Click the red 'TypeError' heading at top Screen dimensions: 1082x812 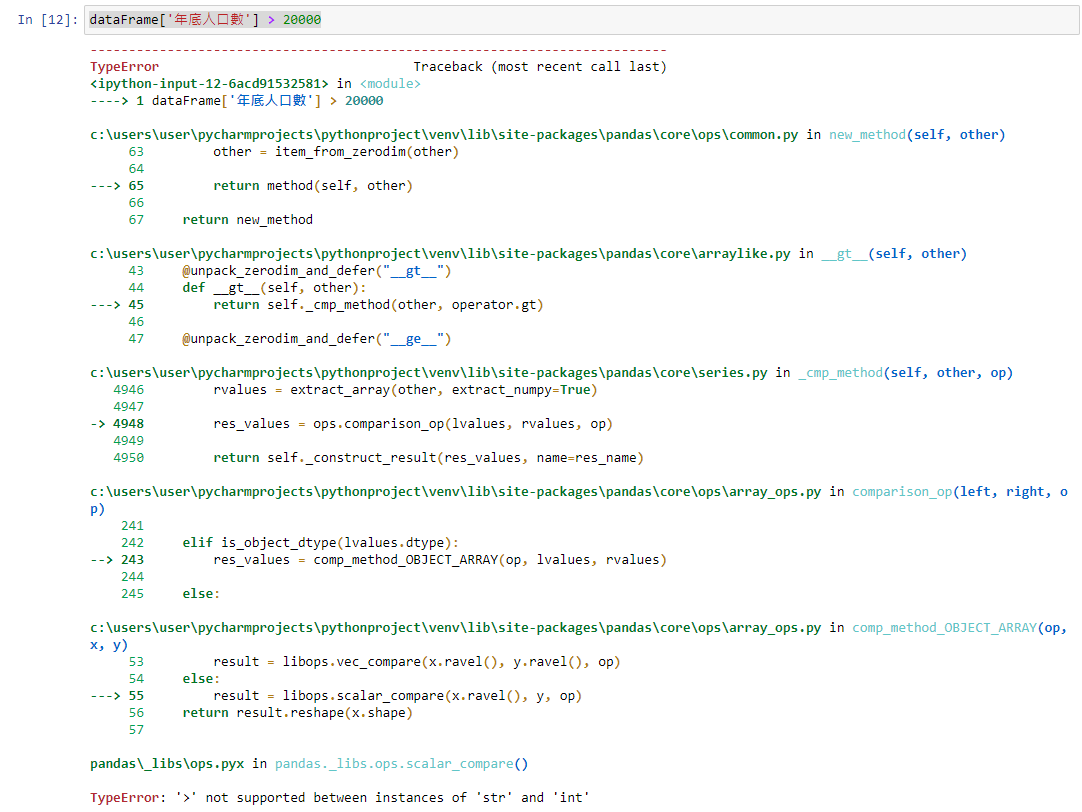124,67
